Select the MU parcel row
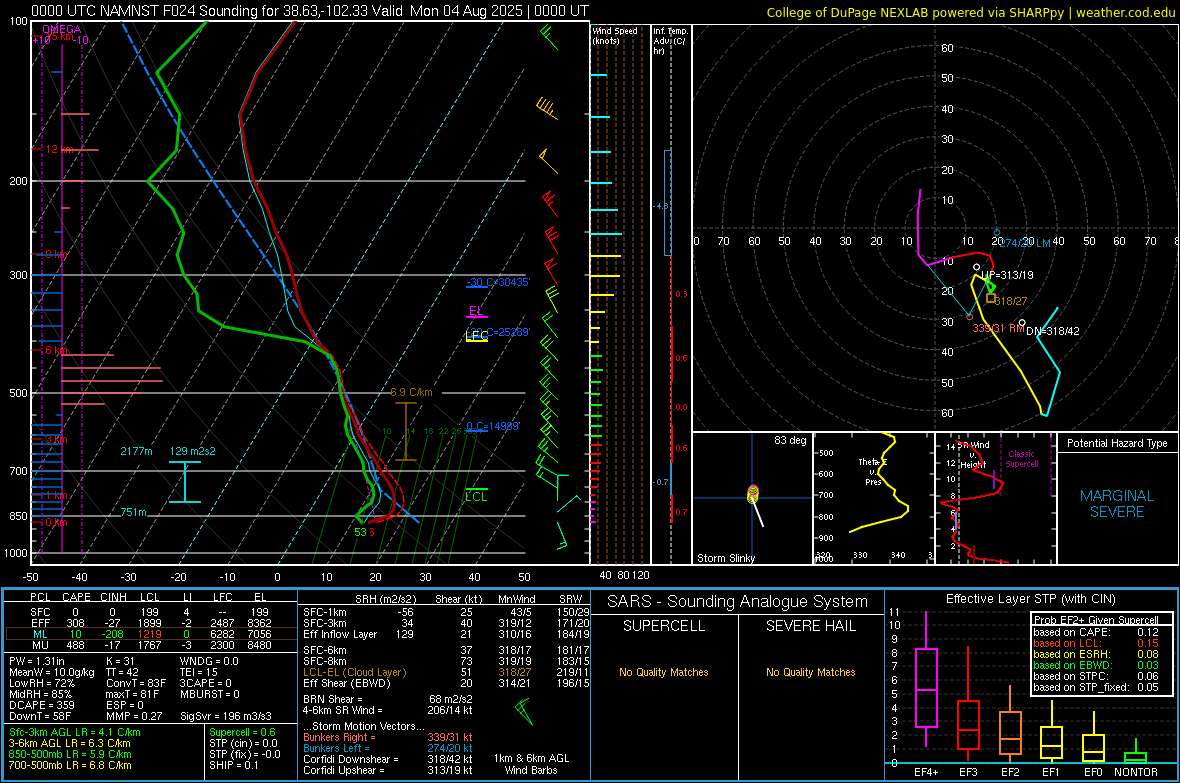The image size is (1180, 783). point(151,644)
